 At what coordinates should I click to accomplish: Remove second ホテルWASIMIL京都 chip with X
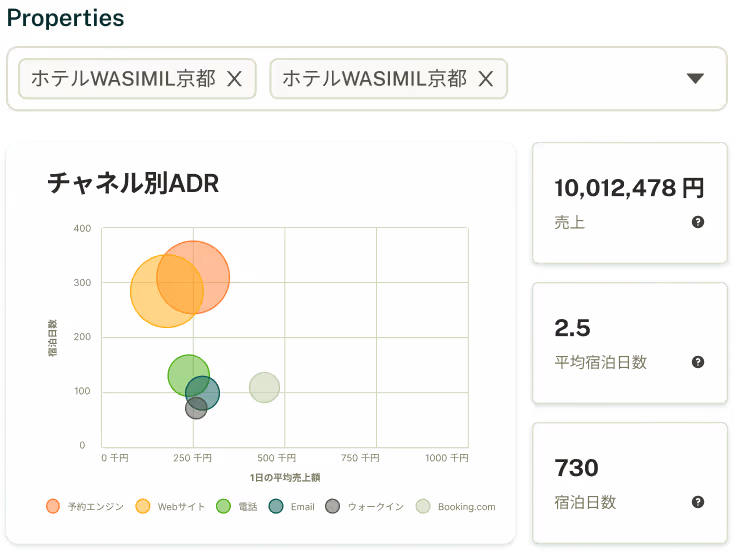coord(486,79)
